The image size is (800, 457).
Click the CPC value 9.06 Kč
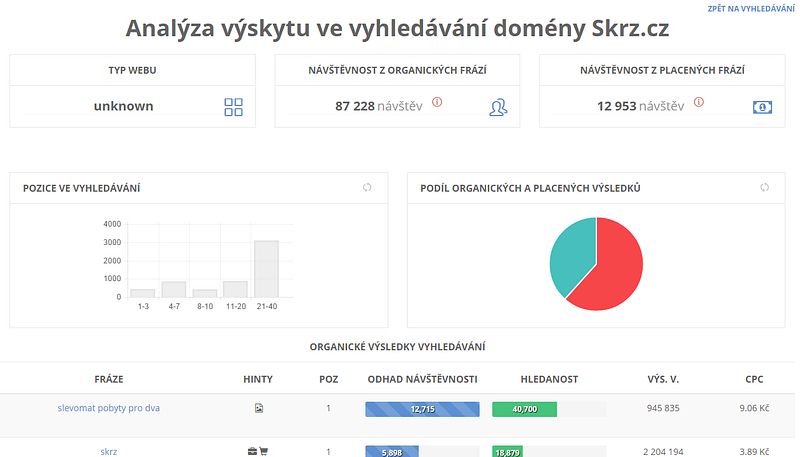[754, 408]
